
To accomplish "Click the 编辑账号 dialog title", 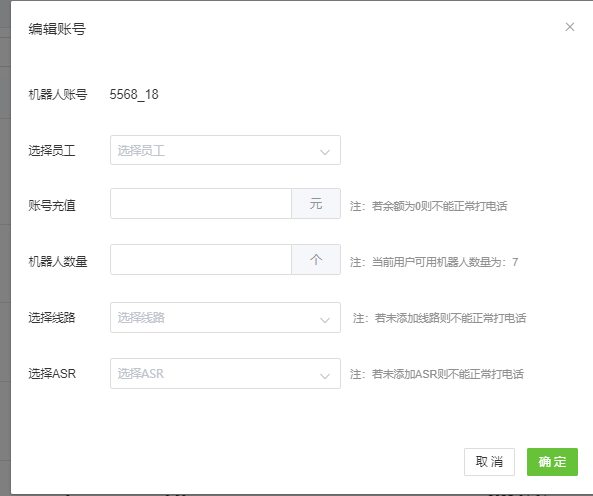I will coord(57,29).
